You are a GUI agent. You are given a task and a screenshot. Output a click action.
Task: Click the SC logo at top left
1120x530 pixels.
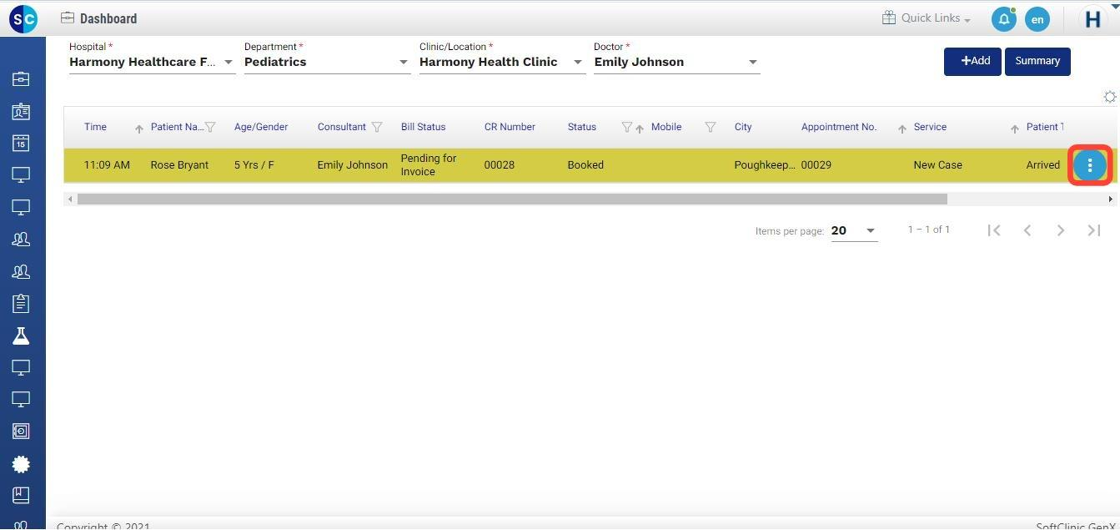[x=22, y=19]
